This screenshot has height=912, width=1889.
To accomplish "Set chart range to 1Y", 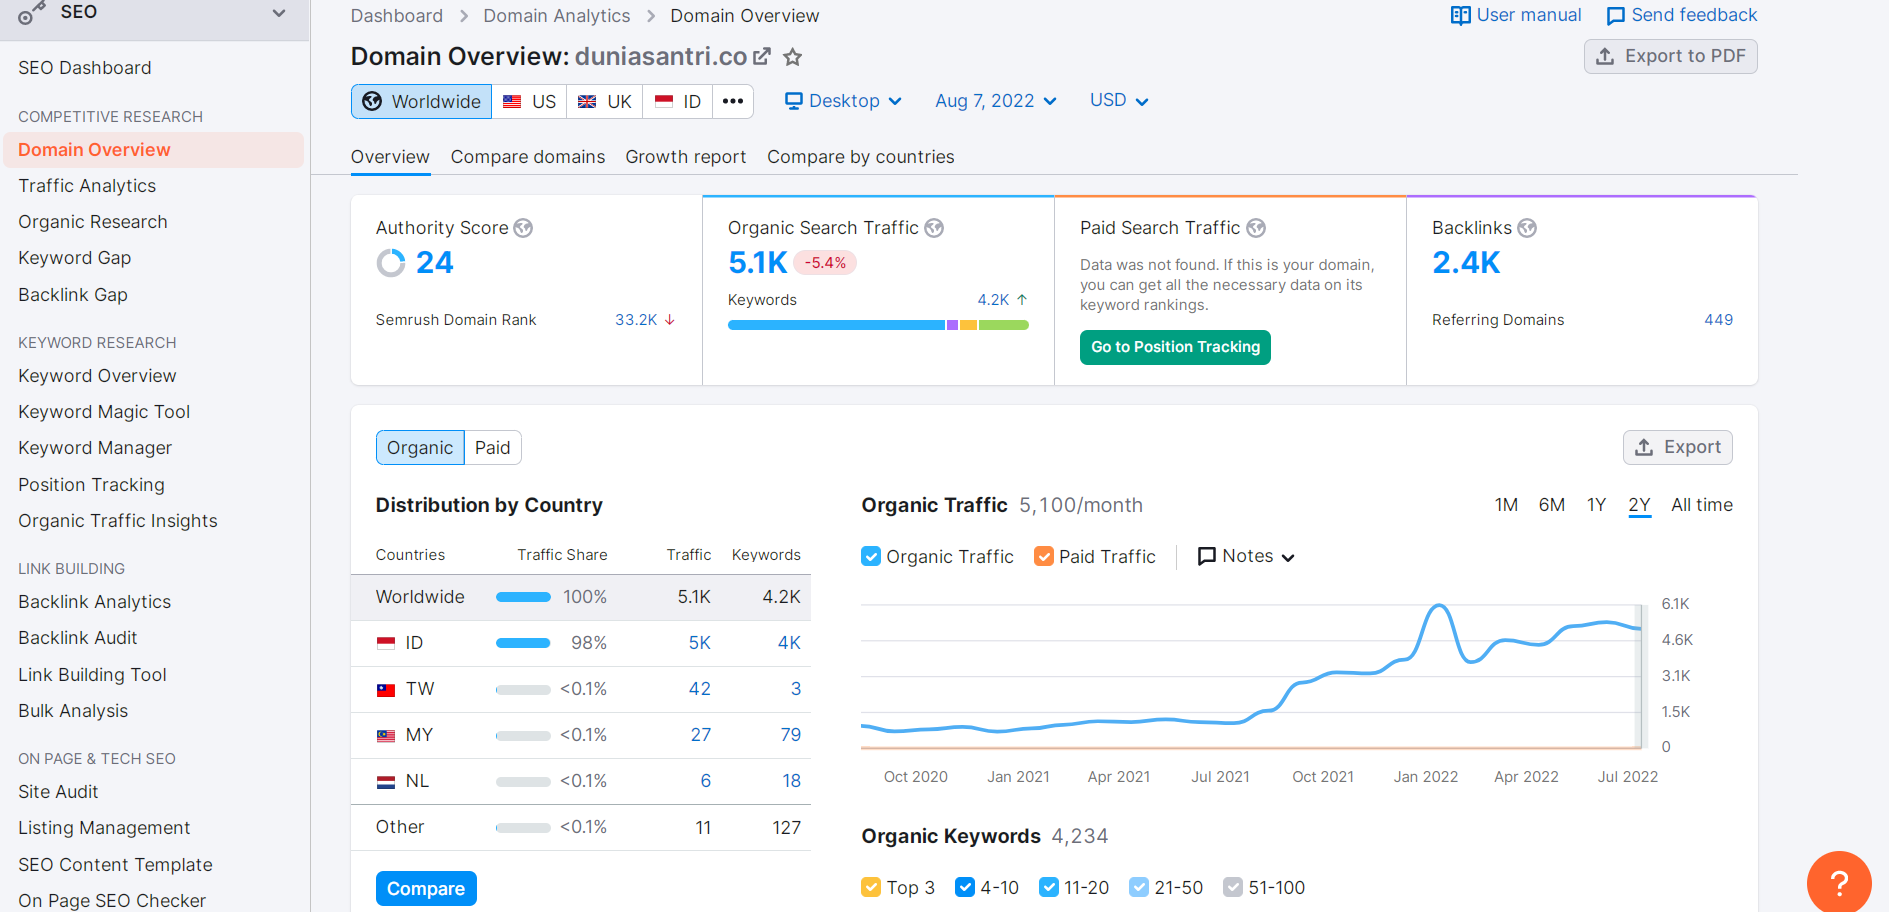I will [1597, 505].
